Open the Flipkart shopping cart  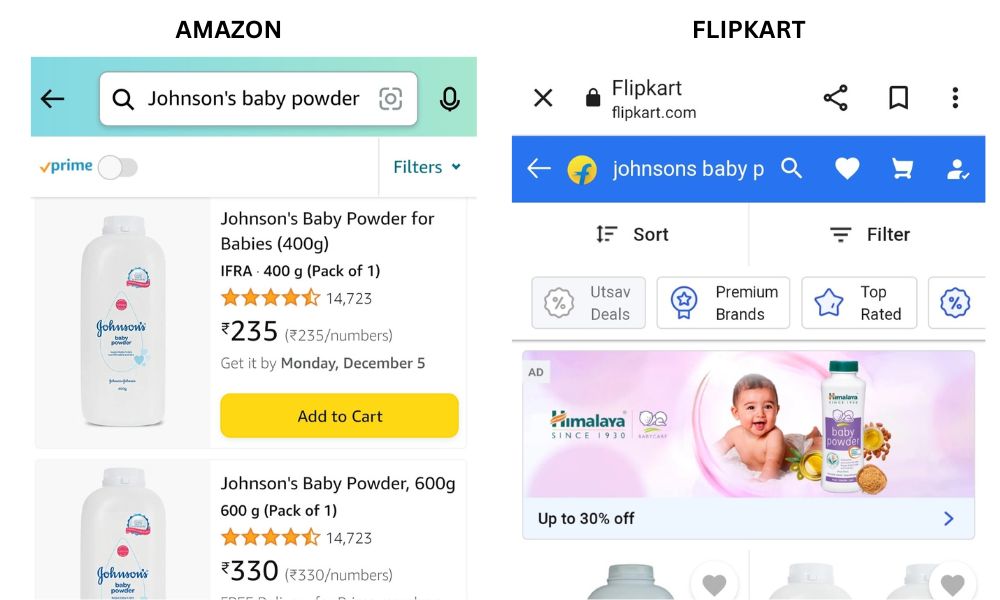pyautogui.click(x=902, y=168)
